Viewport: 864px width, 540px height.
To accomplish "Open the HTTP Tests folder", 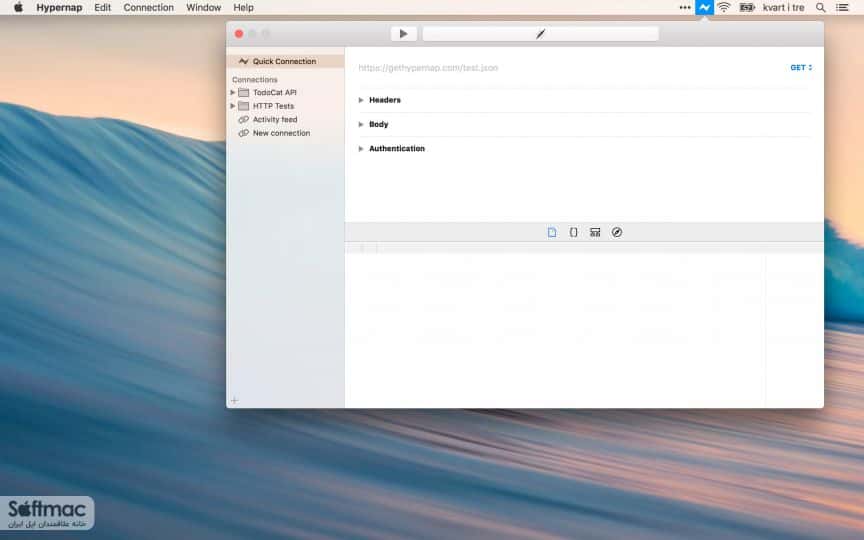I will click(273, 106).
